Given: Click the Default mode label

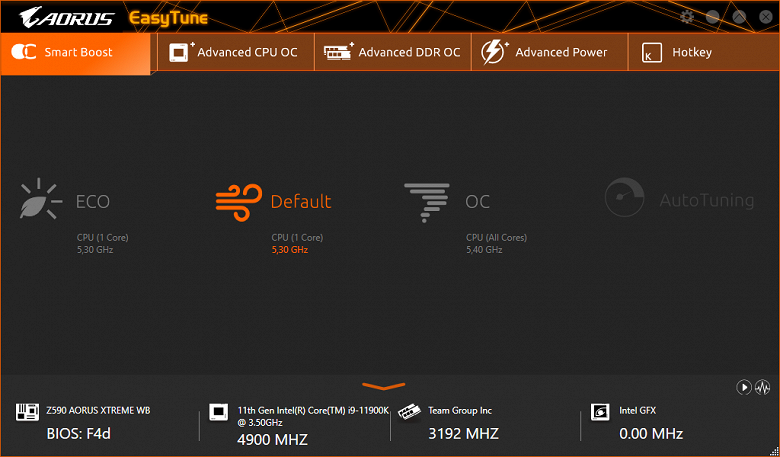Looking at the screenshot, I should [301, 201].
